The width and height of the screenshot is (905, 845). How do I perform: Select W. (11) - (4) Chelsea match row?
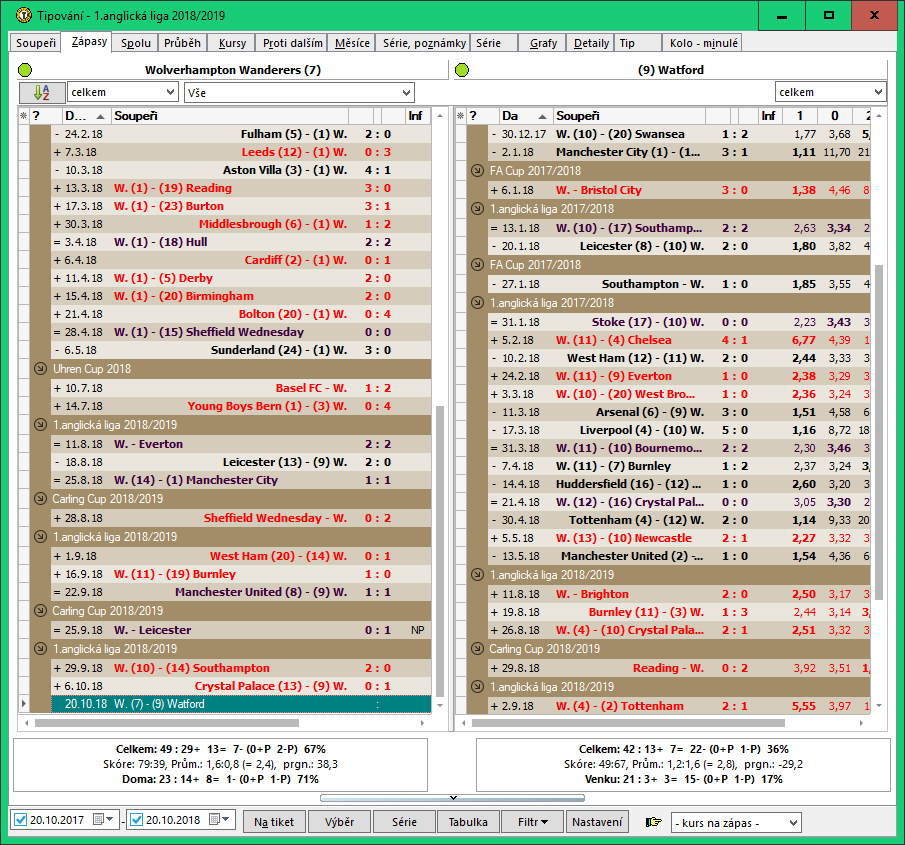679,340
